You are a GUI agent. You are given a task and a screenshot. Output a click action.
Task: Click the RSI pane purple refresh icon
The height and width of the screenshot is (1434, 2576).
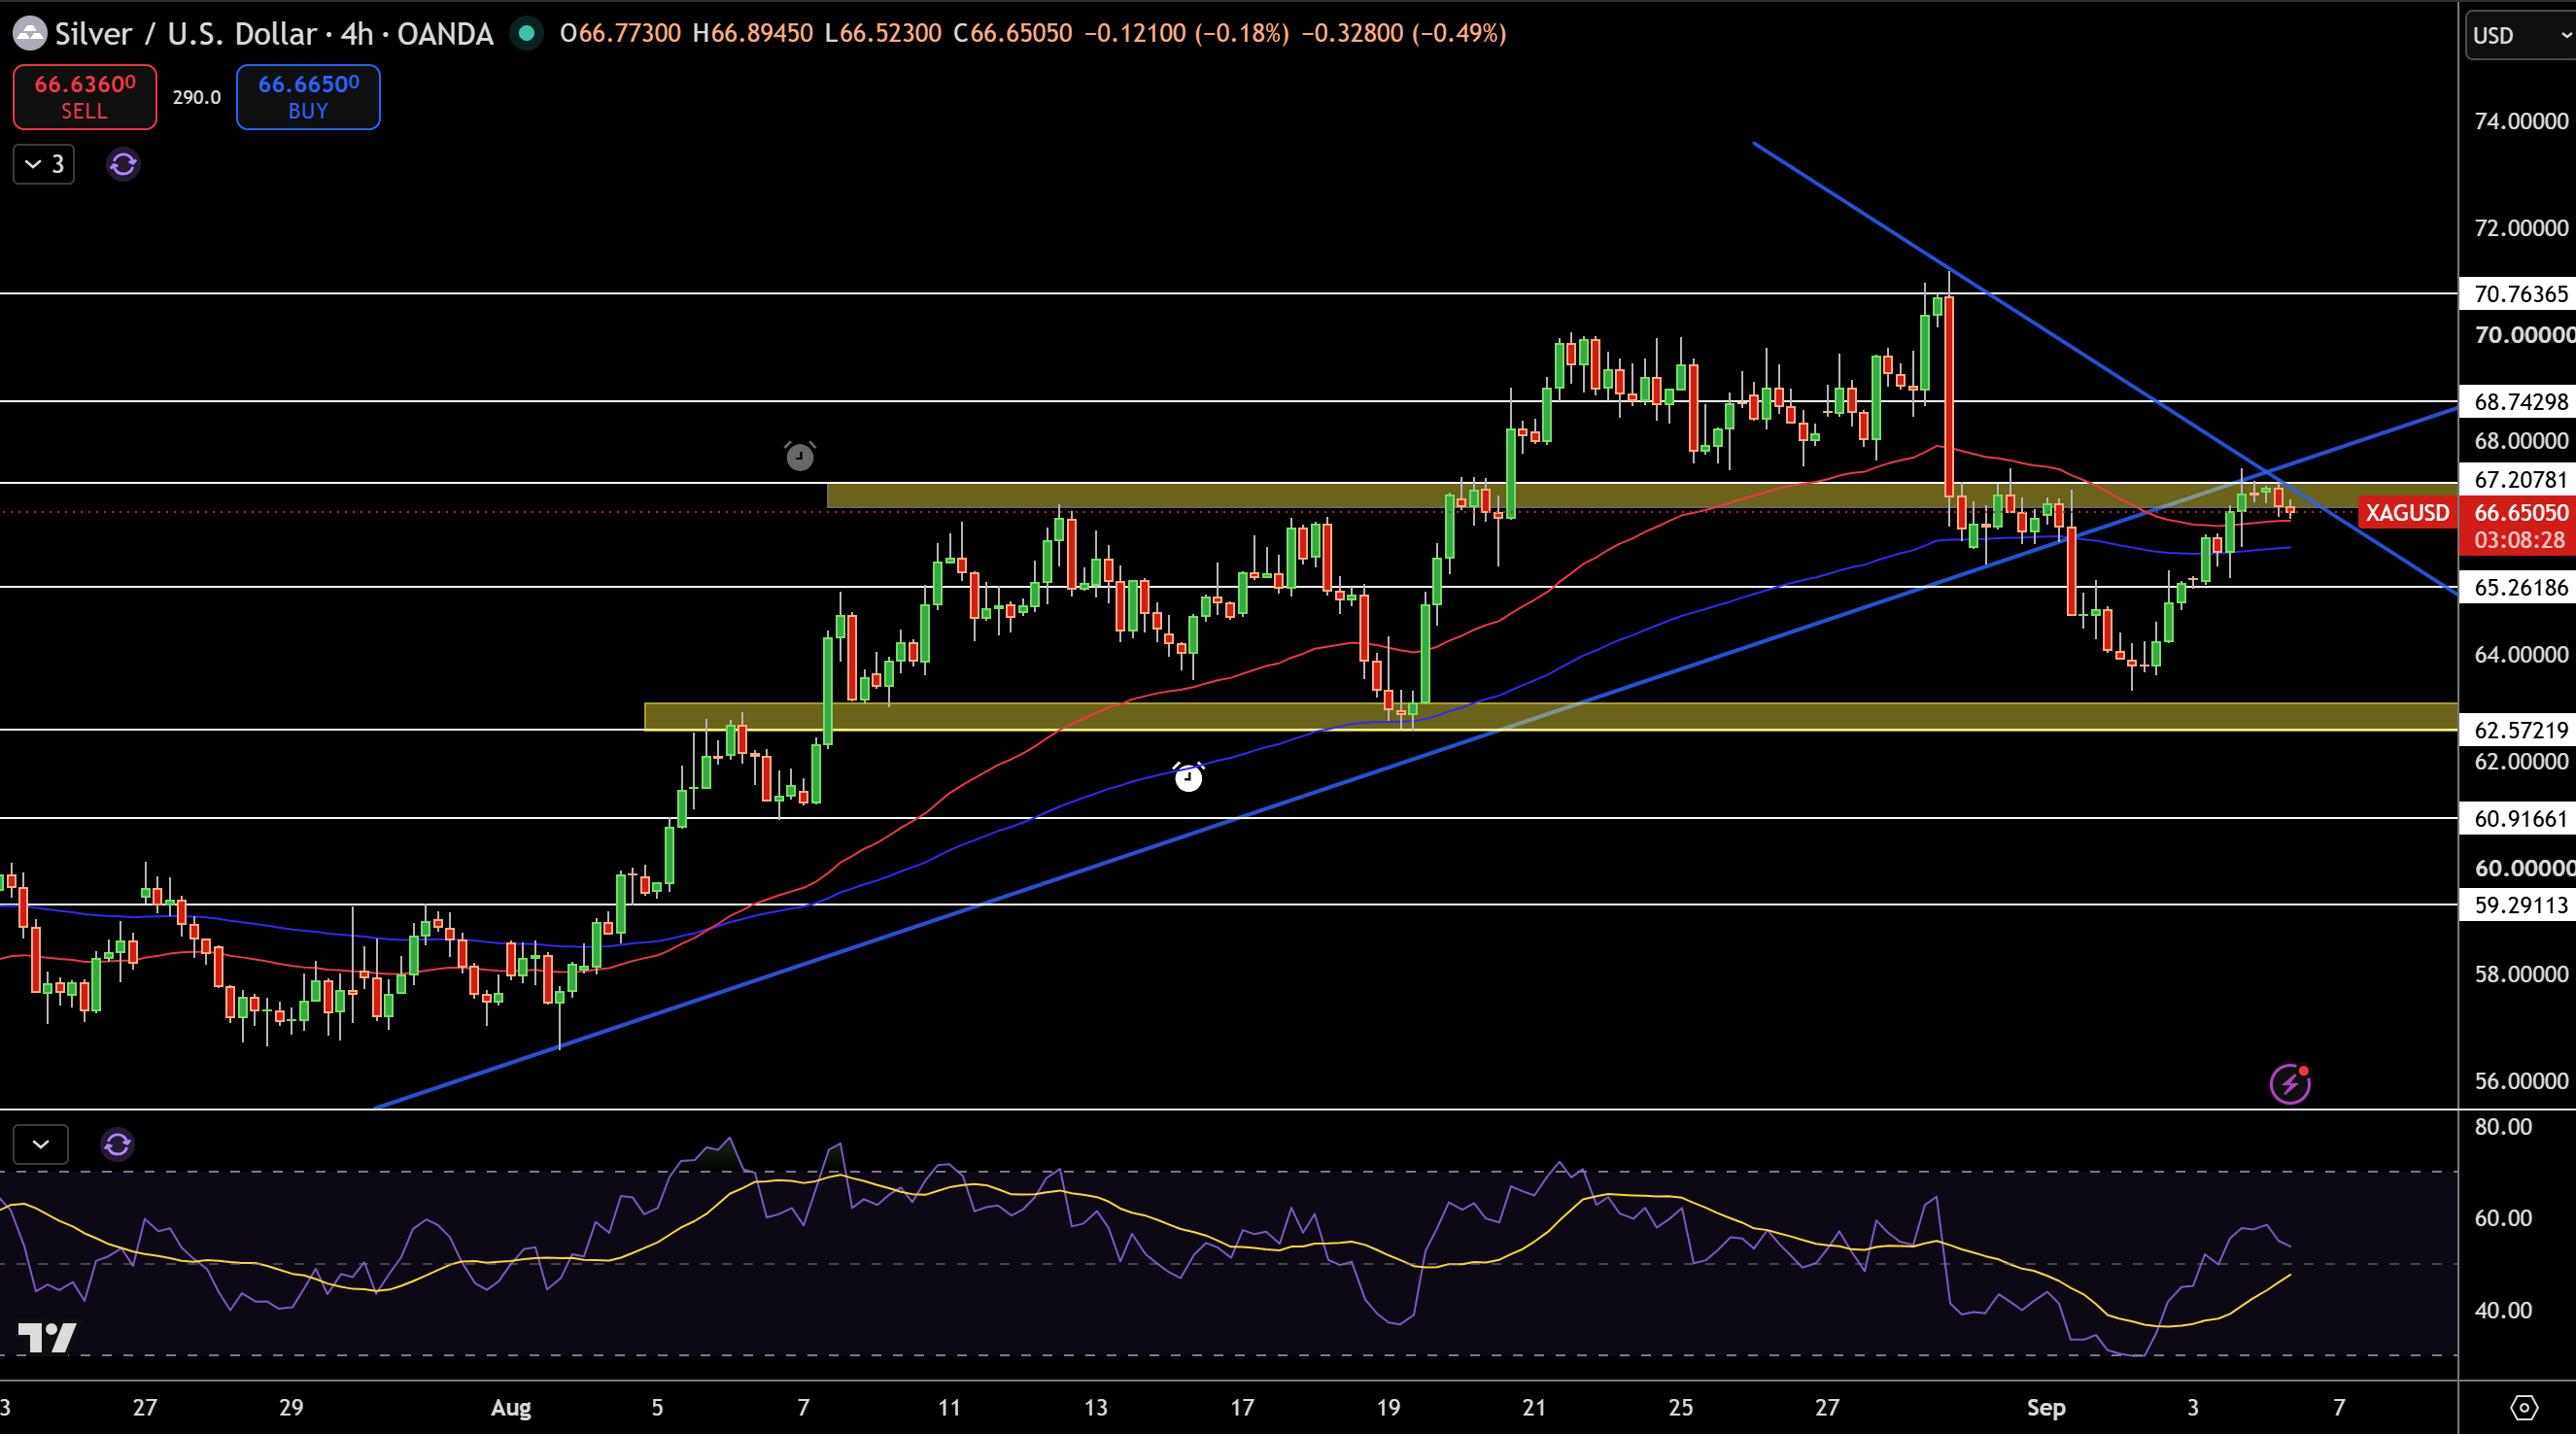click(117, 1144)
